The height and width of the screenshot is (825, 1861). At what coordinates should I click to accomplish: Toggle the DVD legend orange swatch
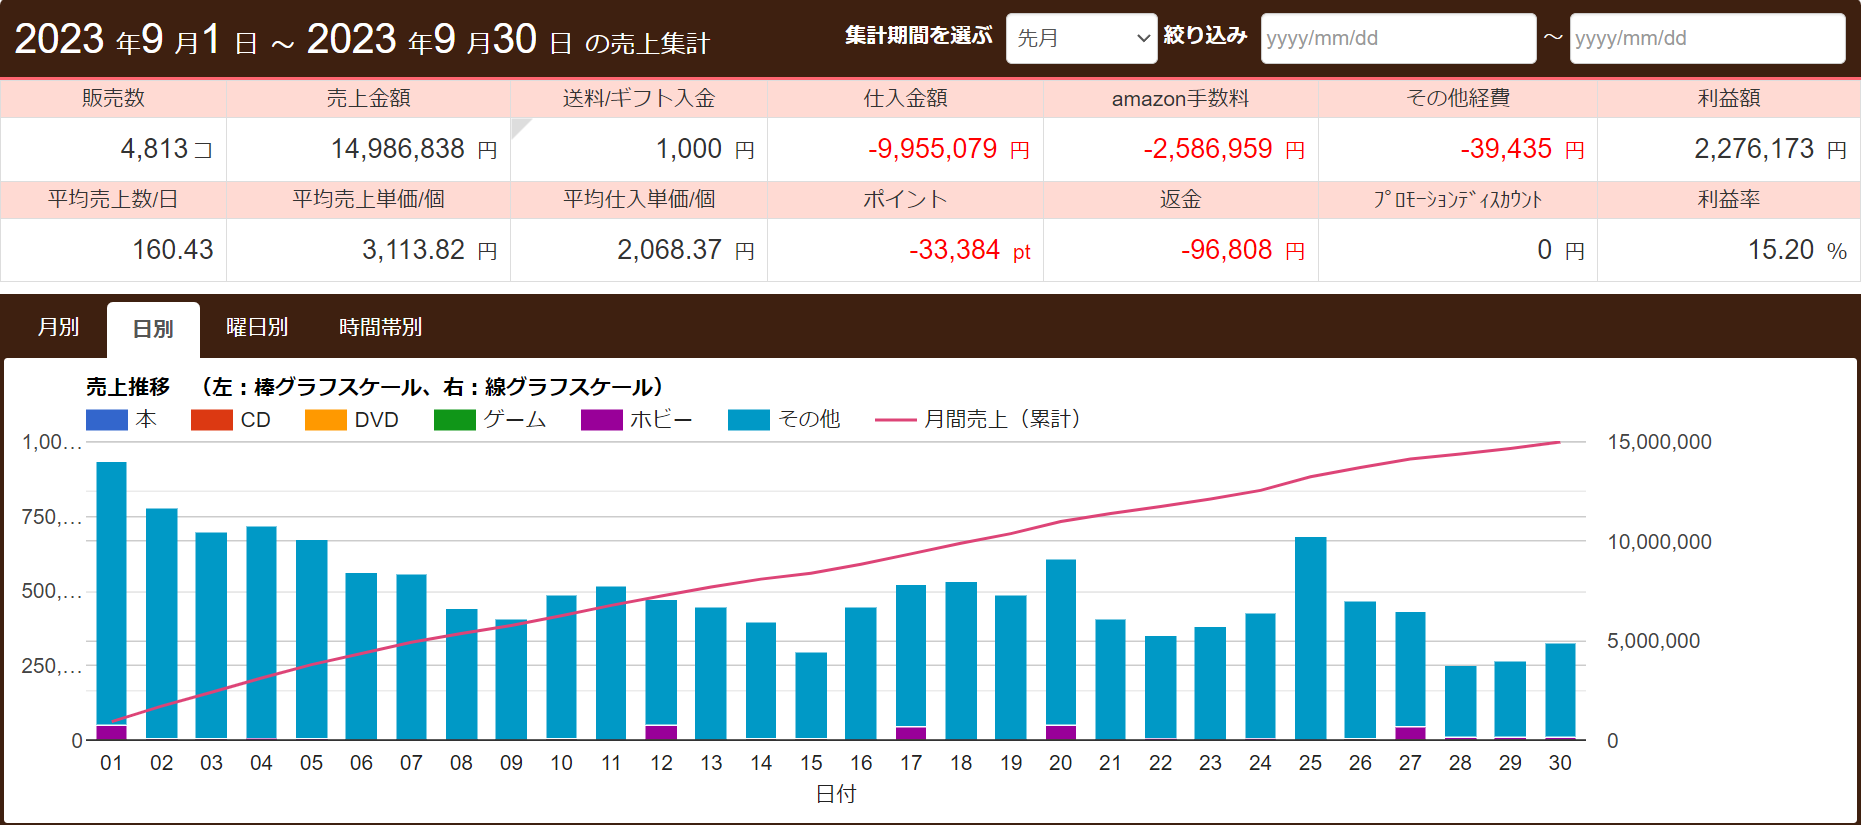coord(325,420)
